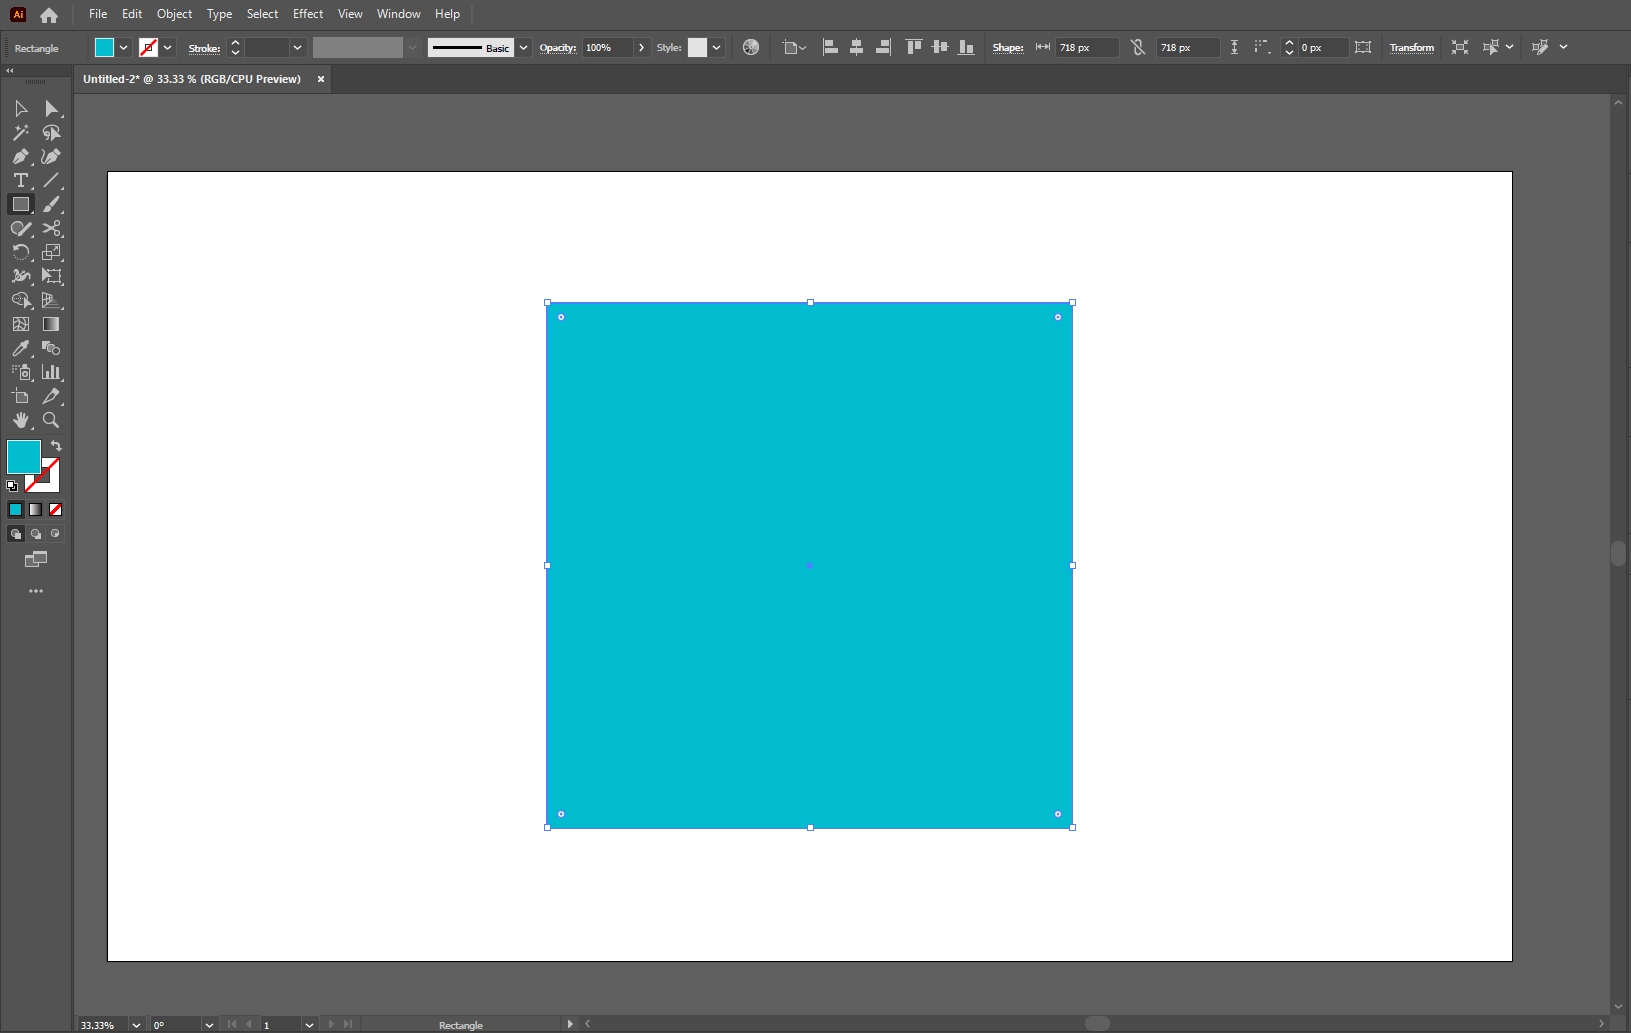Open the Transform panel link

point(1411,48)
